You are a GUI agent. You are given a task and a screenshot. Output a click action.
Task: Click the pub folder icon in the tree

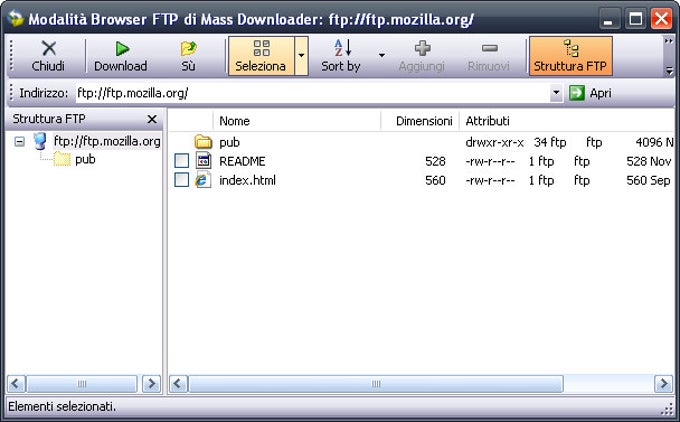click(62, 160)
